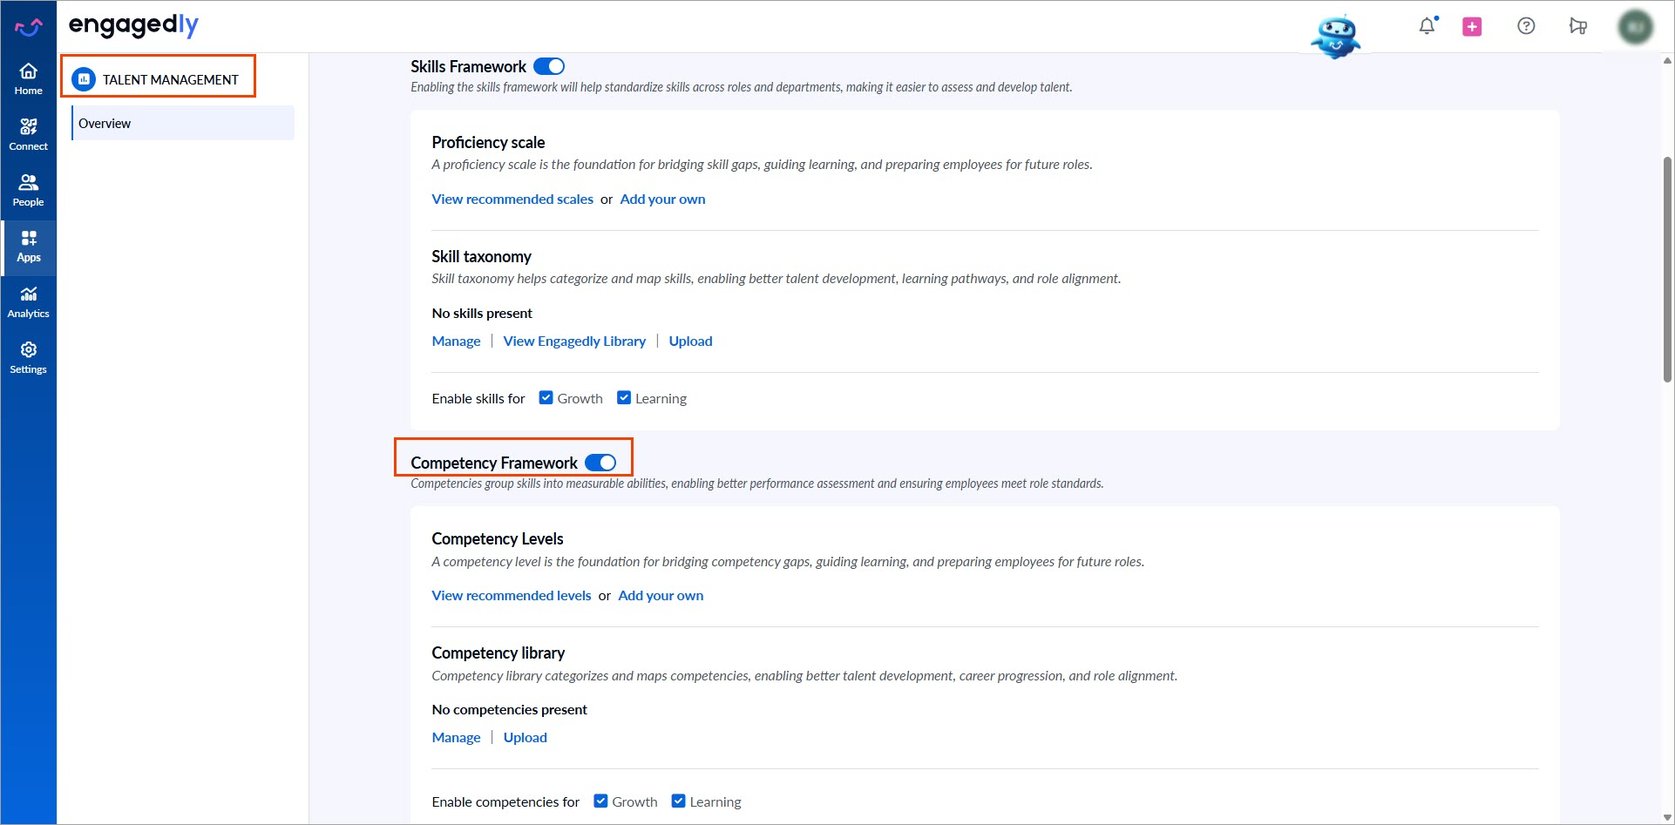This screenshot has width=1675, height=825.
Task: Select the Overview menu item
Action: (x=183, y=123)
